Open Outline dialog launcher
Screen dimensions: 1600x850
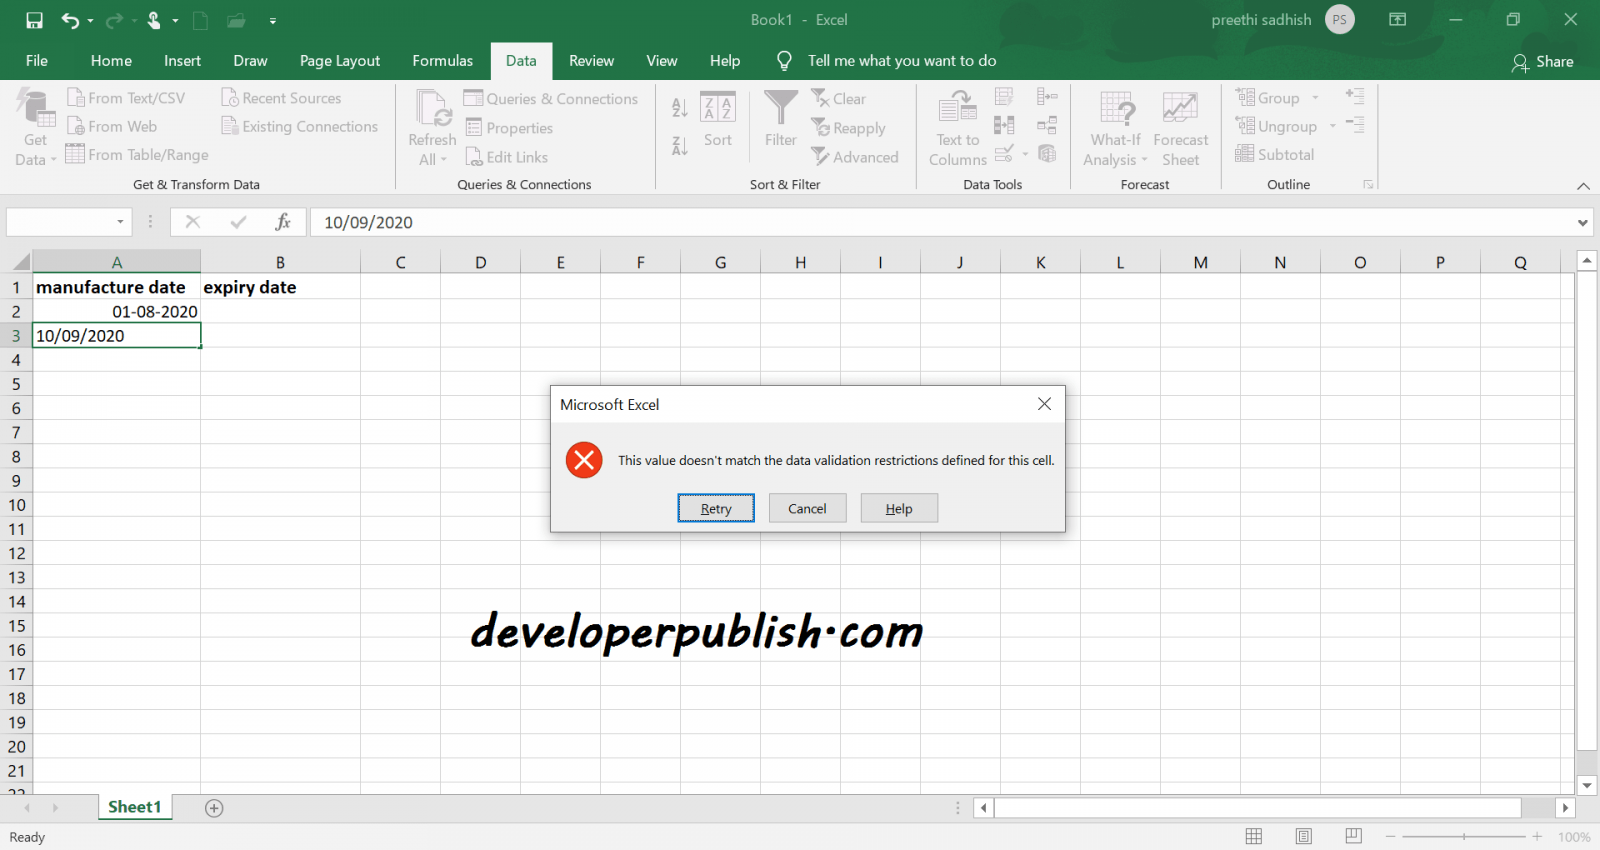pyautogui.click(x=1368, y=185)
